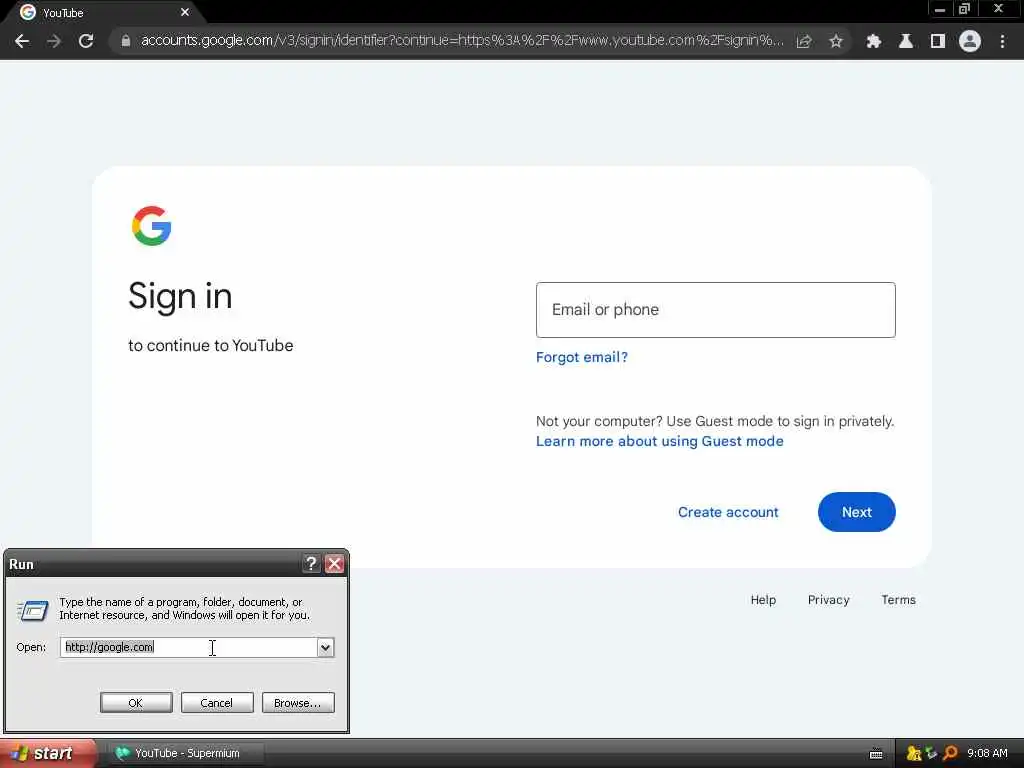
Task: Click the Open text field in Run
Action: point(189,647)
